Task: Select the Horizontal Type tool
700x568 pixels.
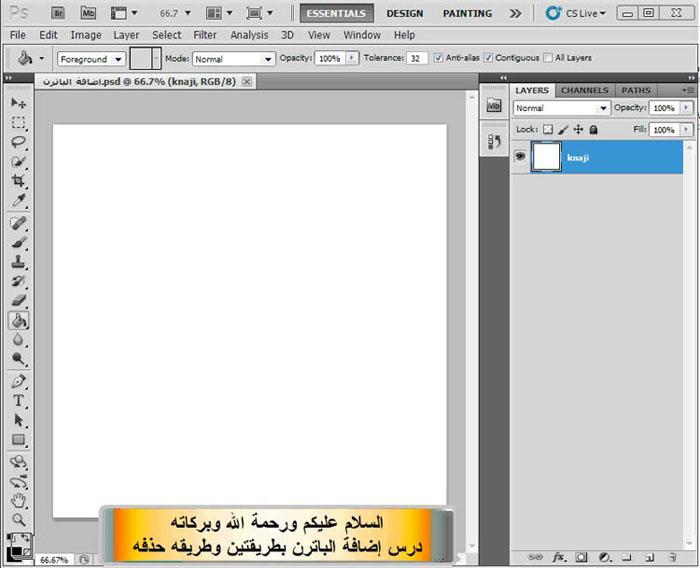Action: point(19,400)
